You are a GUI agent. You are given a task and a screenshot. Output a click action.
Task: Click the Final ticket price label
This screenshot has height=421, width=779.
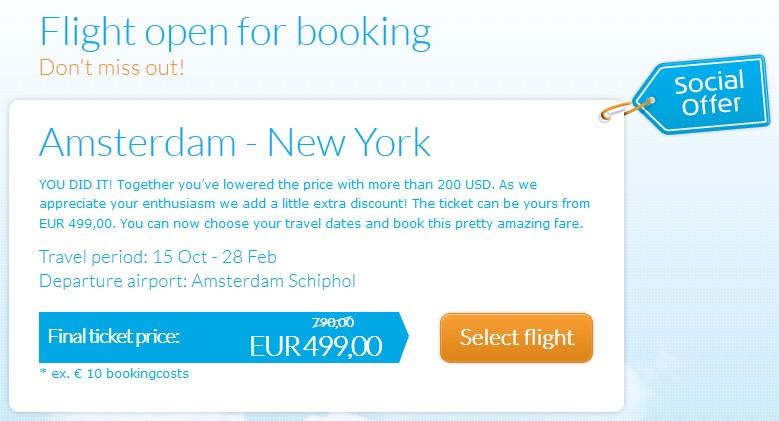pyautogui.click(x=113, y=337)
